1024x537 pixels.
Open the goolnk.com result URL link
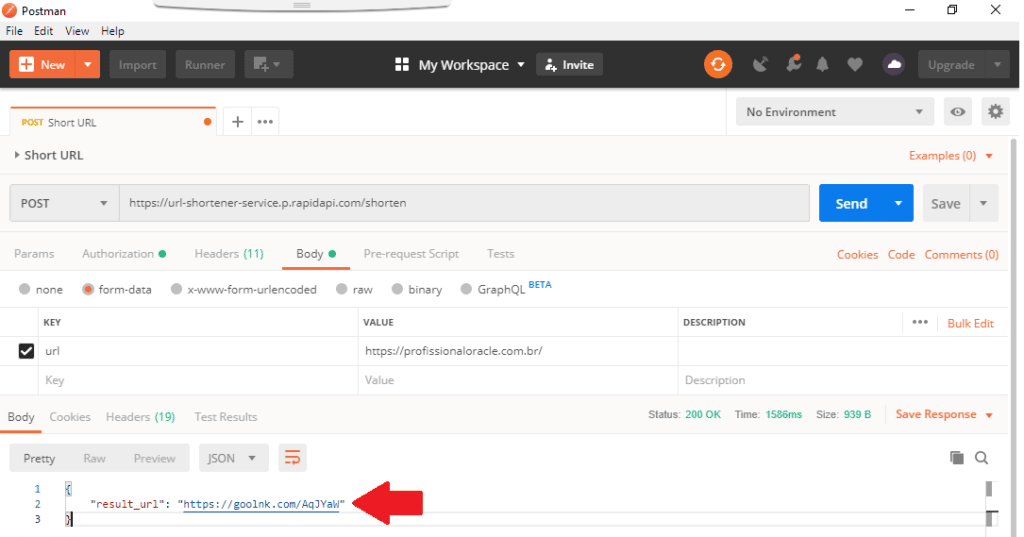261,504
